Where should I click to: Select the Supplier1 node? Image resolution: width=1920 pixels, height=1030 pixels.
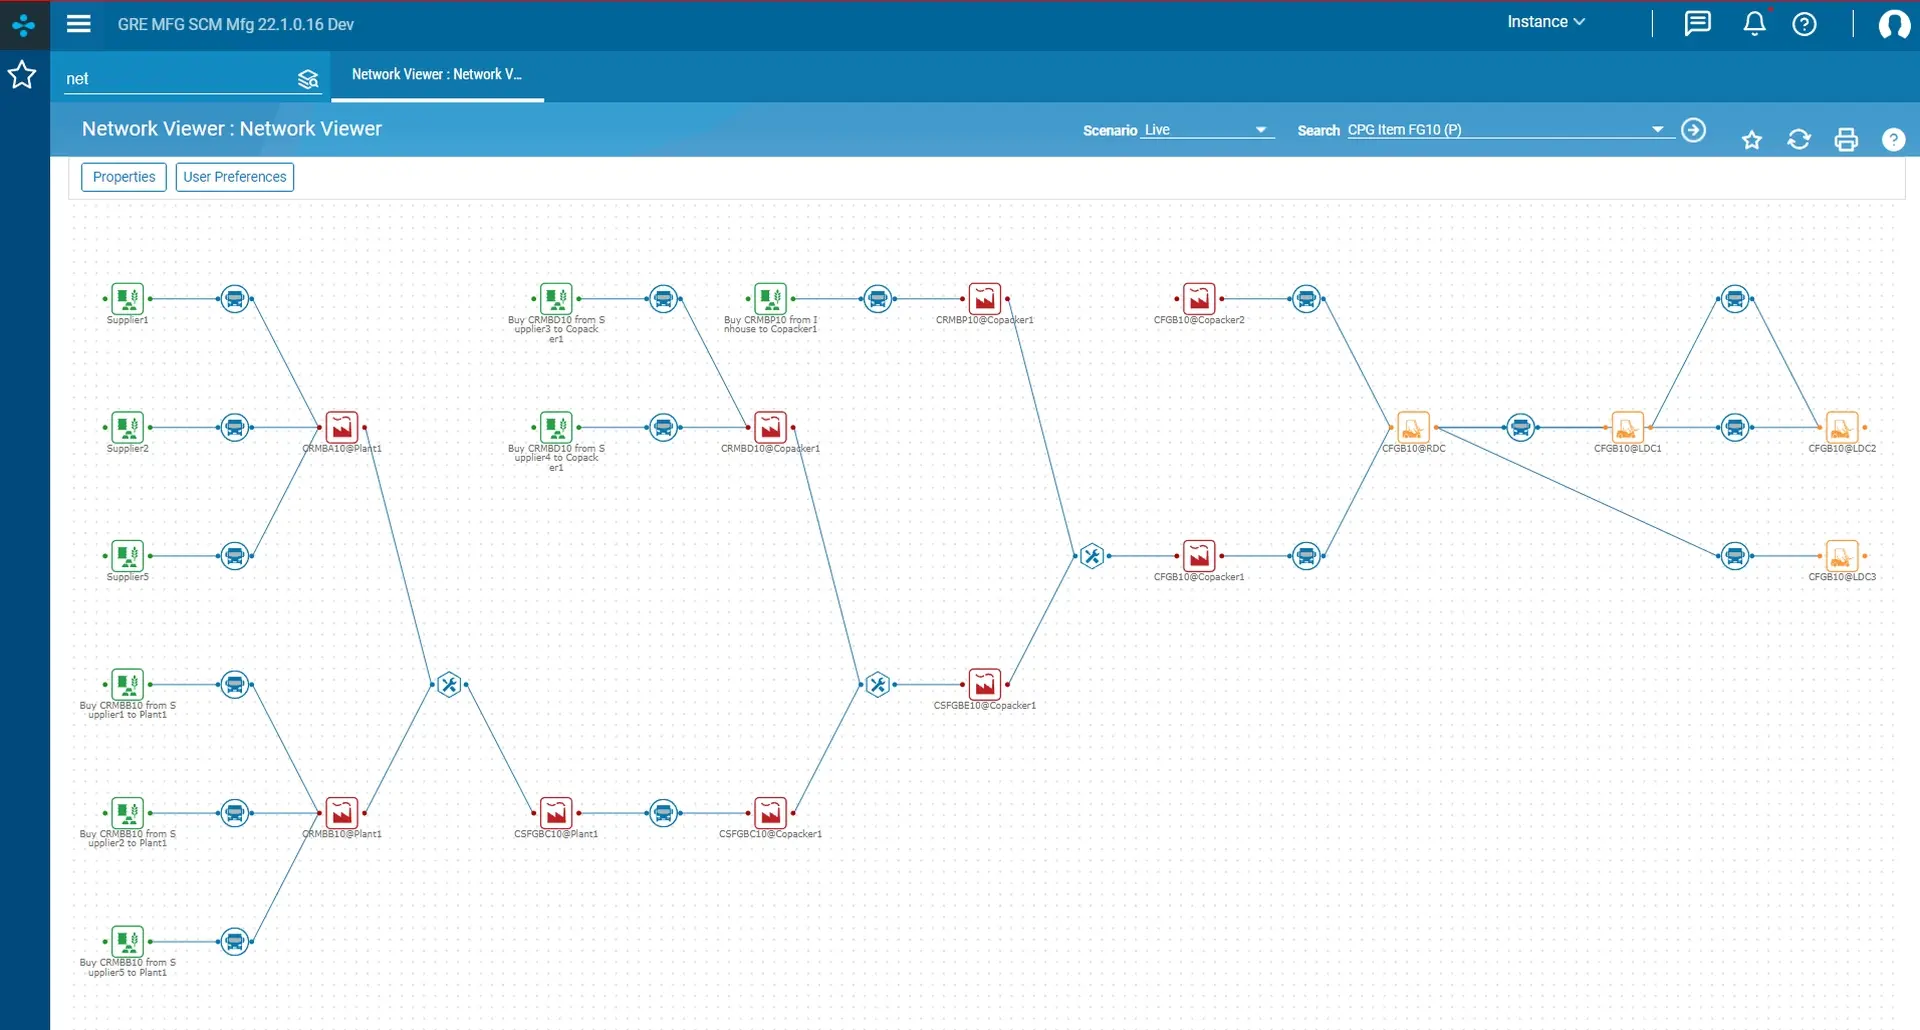(128, 299)
